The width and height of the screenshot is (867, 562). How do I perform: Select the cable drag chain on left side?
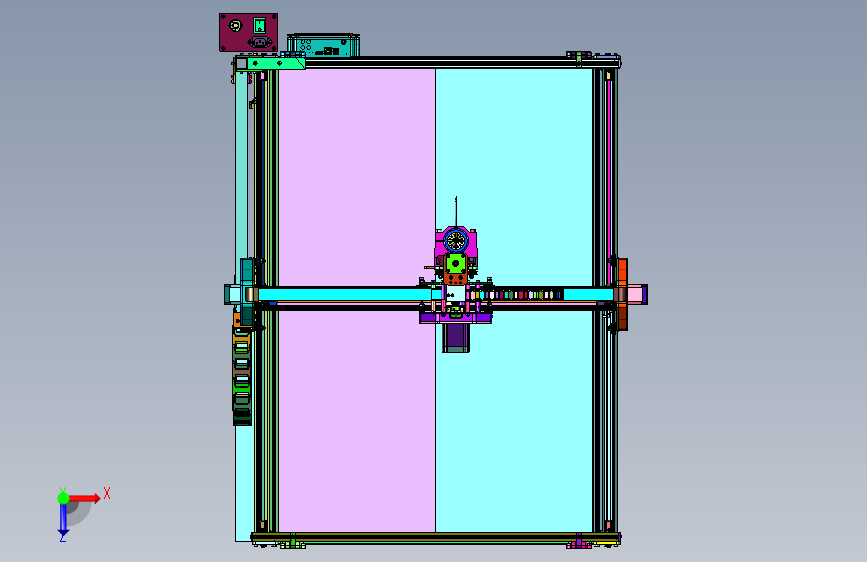(242, 375)
